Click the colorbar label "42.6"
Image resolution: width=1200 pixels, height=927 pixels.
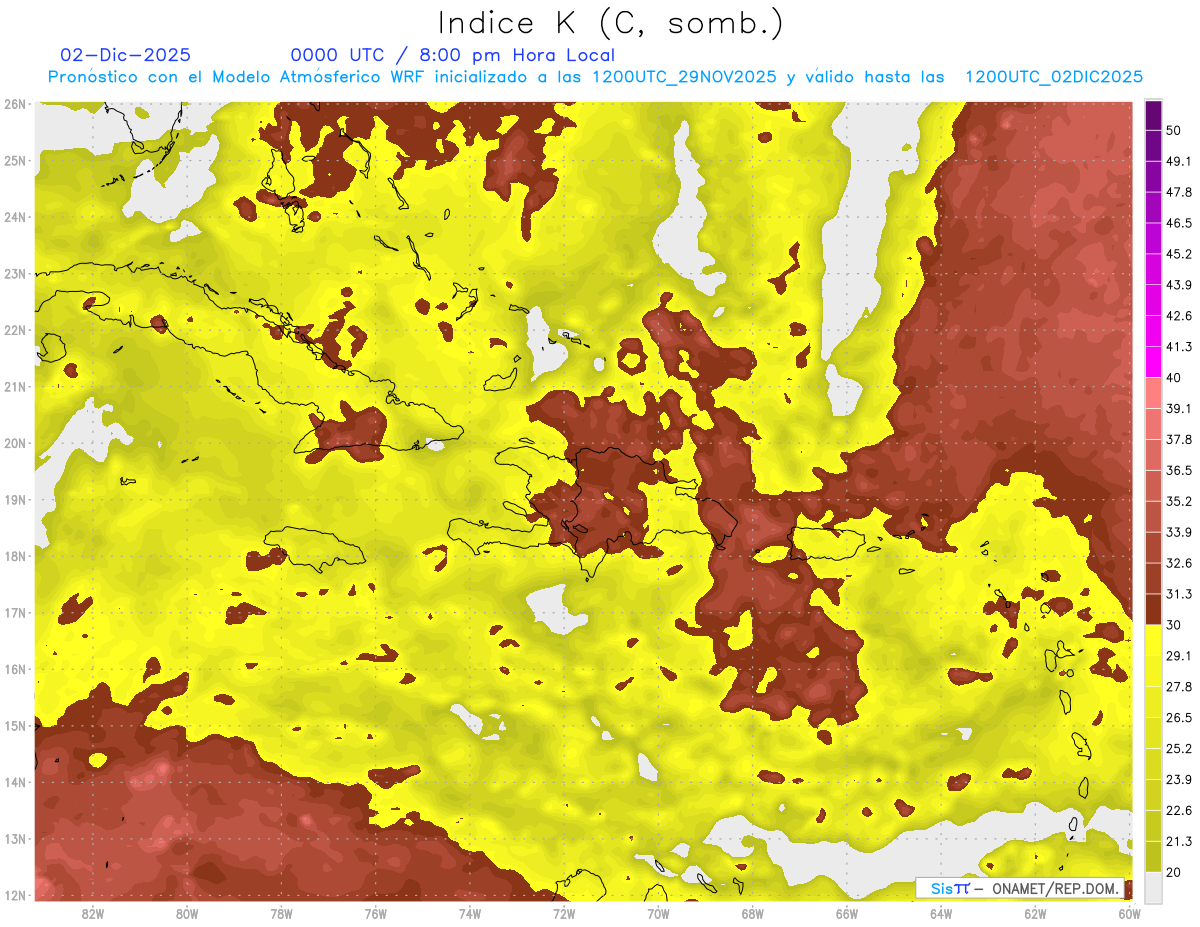(1179, 316)
